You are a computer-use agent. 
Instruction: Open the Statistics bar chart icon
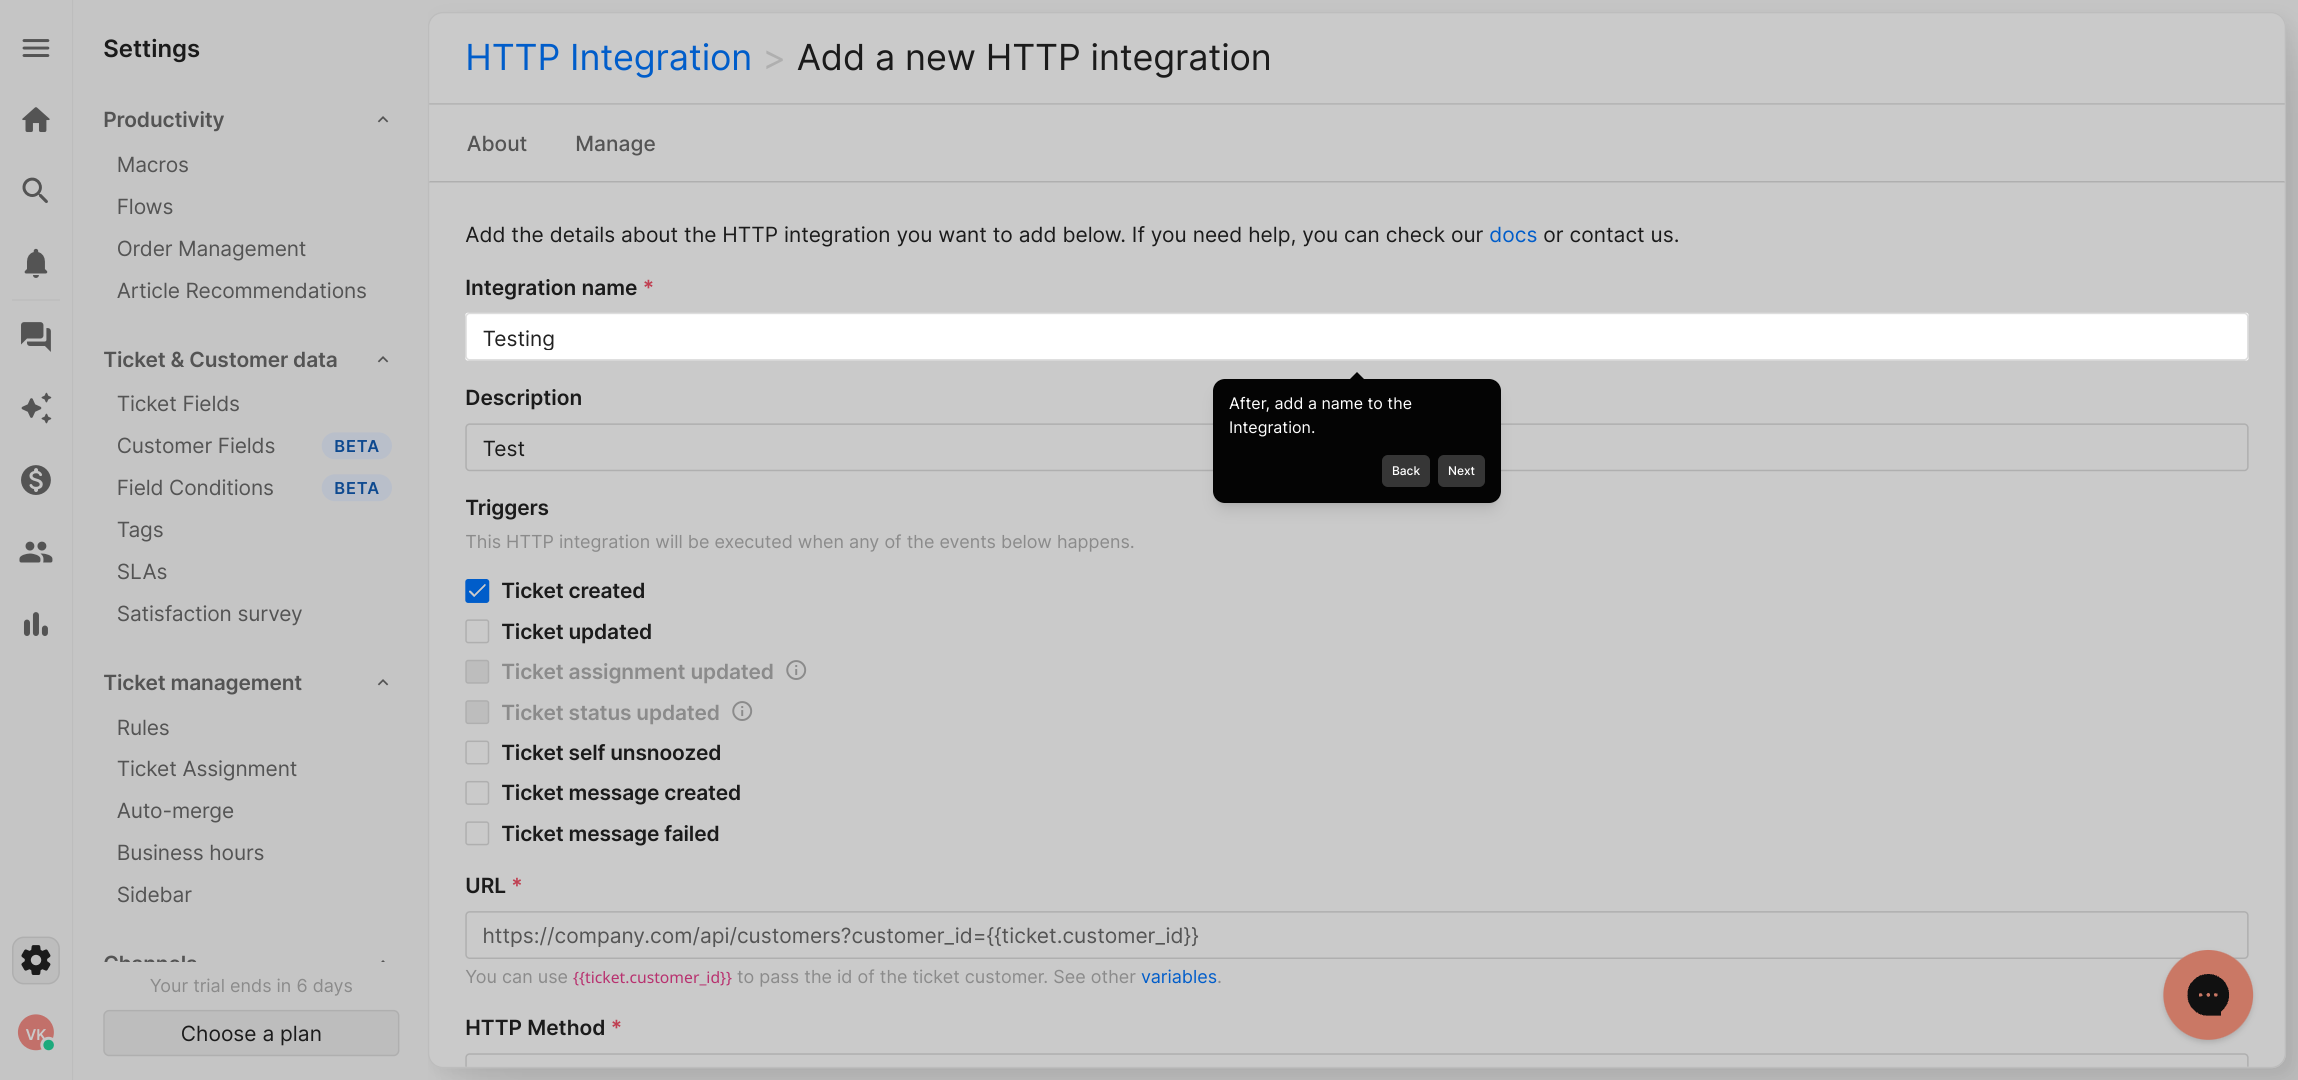tap(36, 624)
